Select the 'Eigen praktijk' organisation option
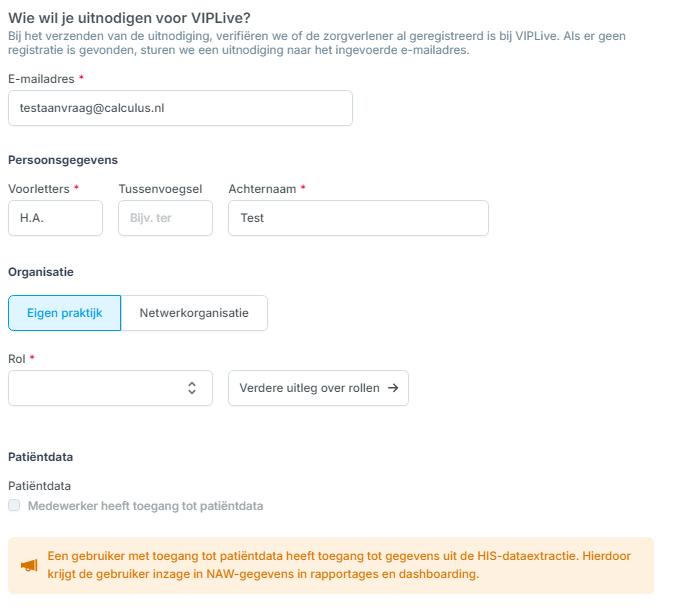 tap(64, 313)
